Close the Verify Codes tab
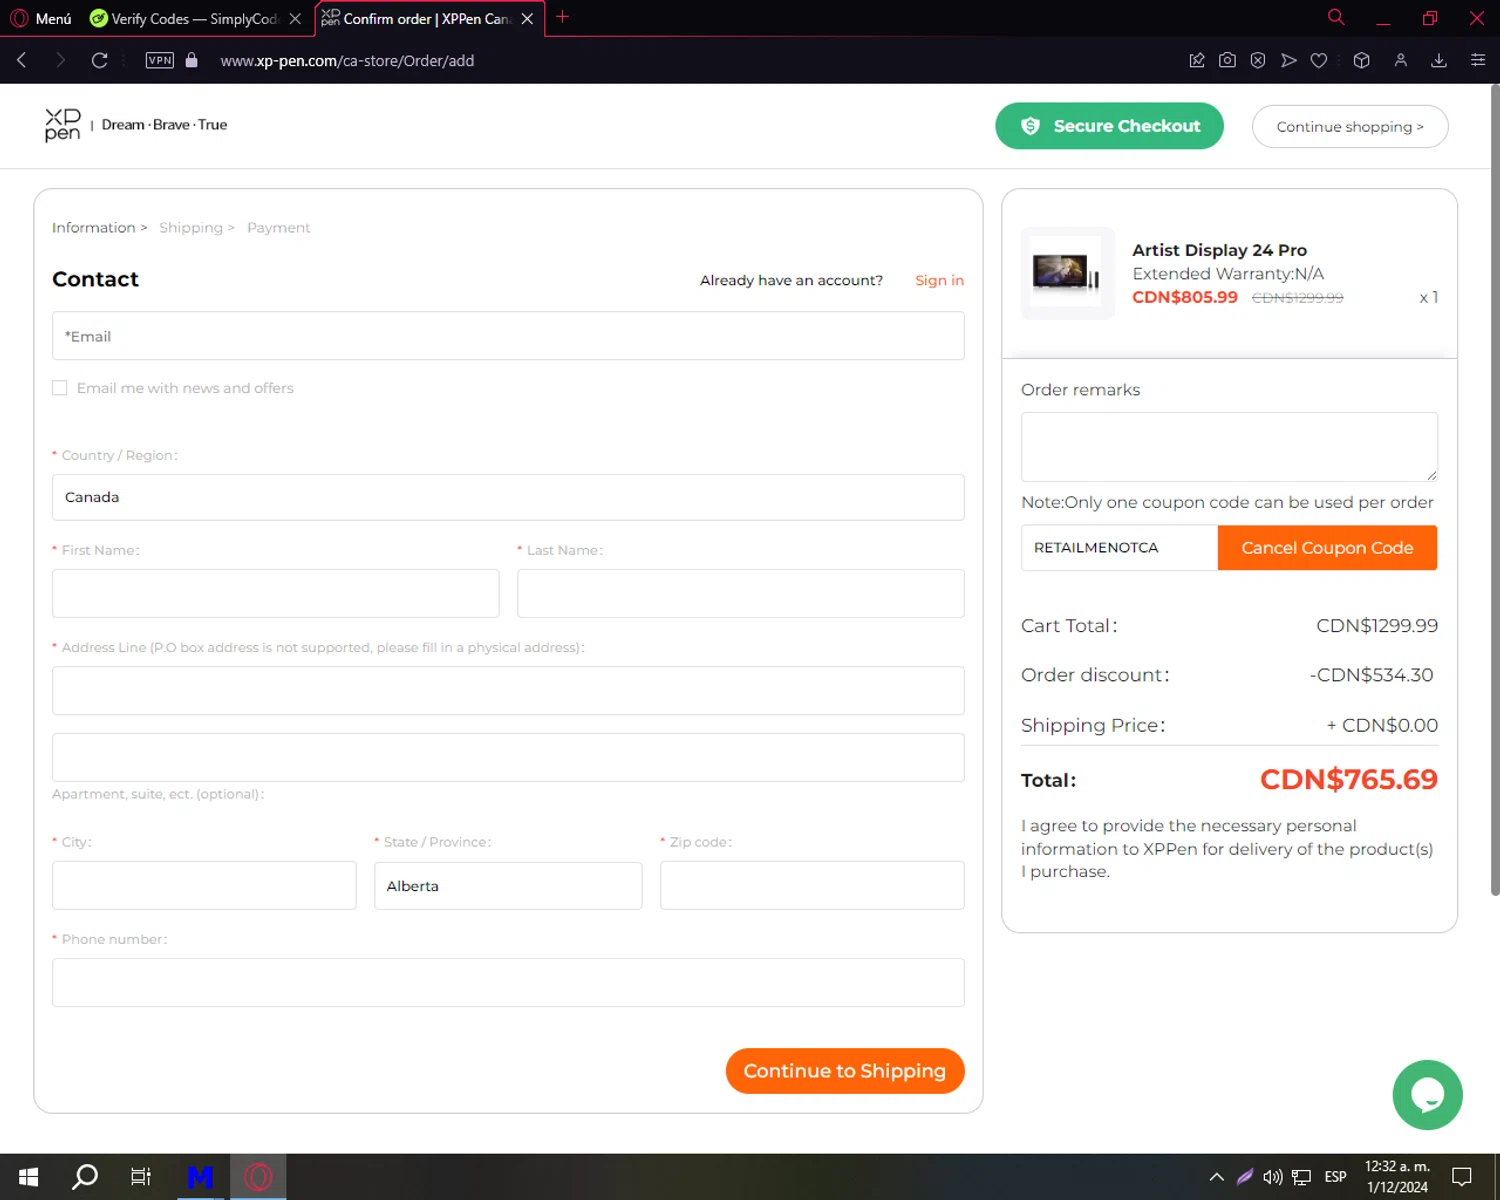The image size is (1500, 1200). 295,18
